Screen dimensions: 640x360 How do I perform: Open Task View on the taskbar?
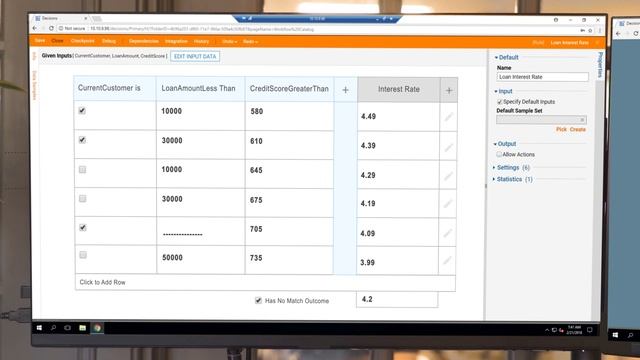pos(67,328)
